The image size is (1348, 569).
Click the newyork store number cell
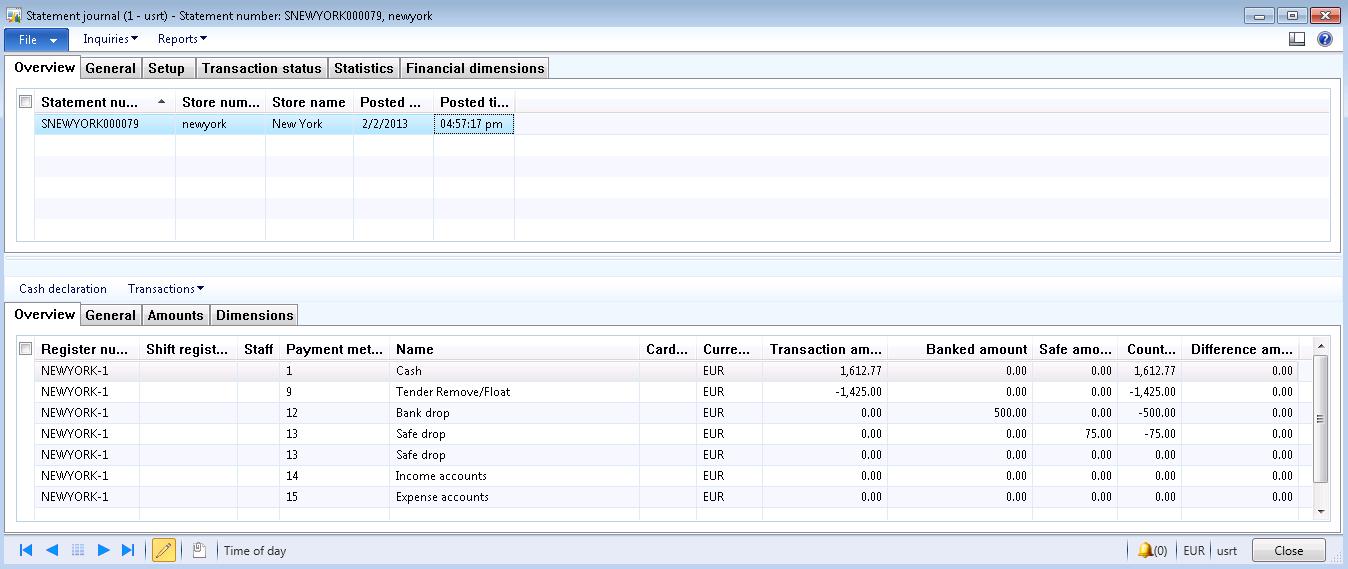point(220,124)
